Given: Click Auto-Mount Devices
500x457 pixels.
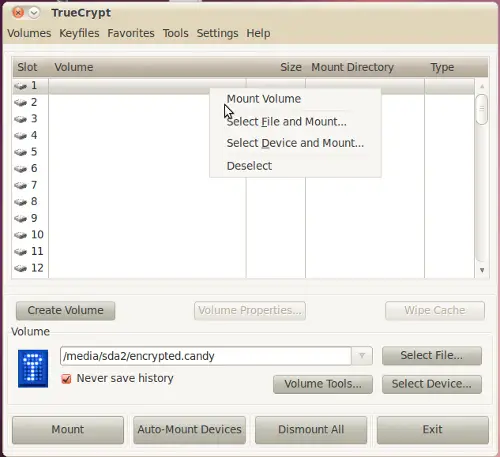Looking at the screenshot, I should tap(189, 430).
